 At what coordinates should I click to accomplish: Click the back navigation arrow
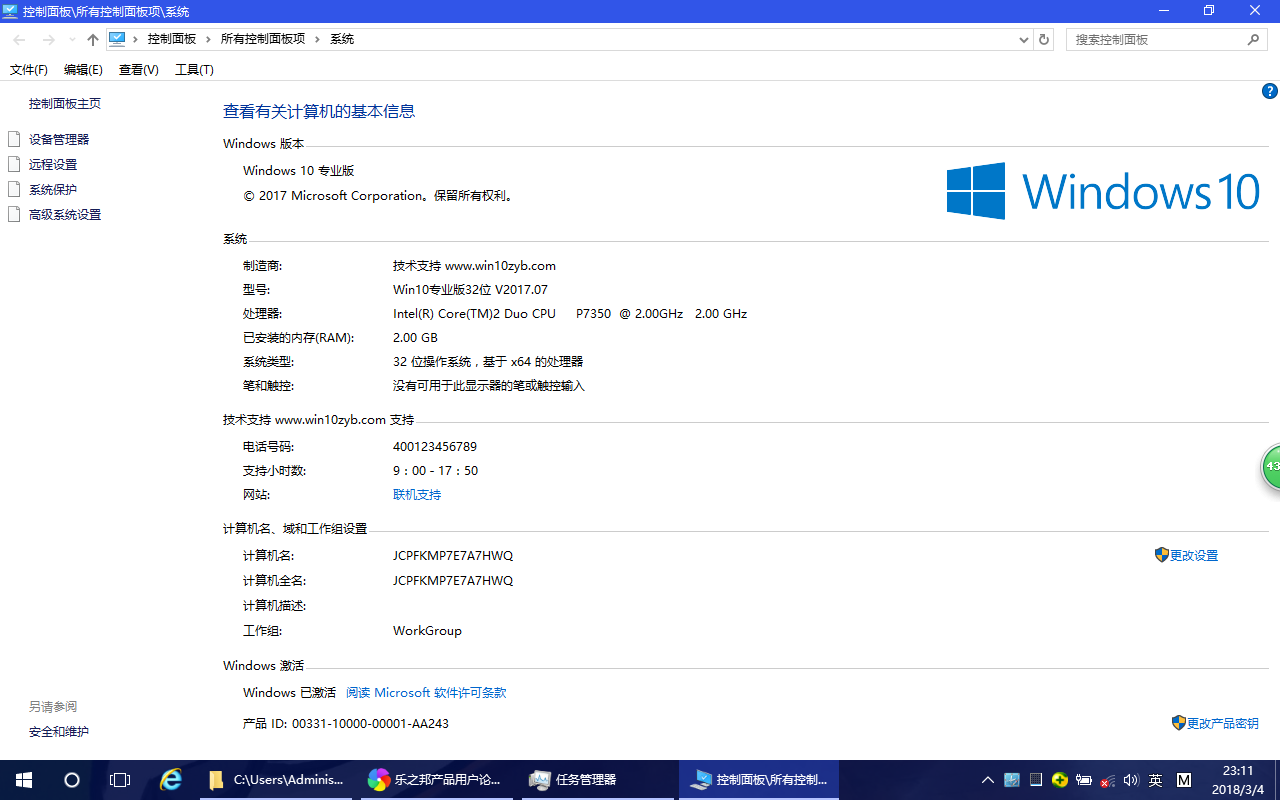click(19, 39)
